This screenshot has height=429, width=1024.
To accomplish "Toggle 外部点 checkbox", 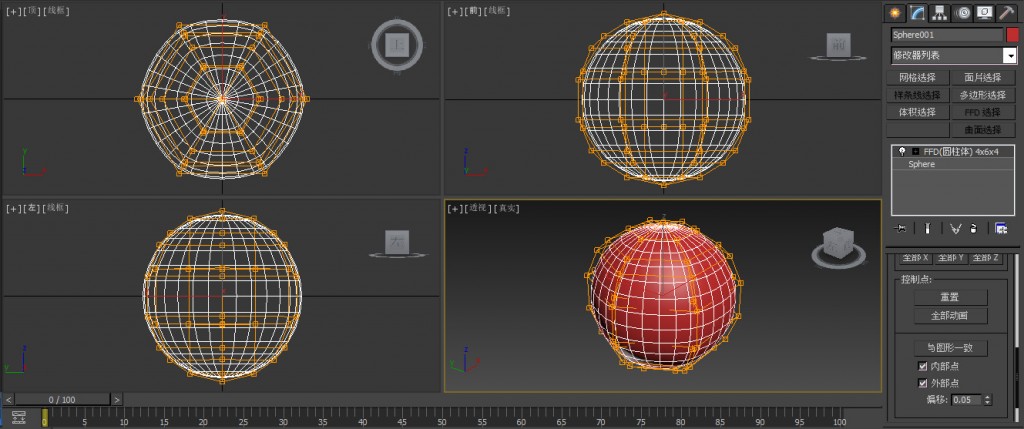I will coord(923,383).
